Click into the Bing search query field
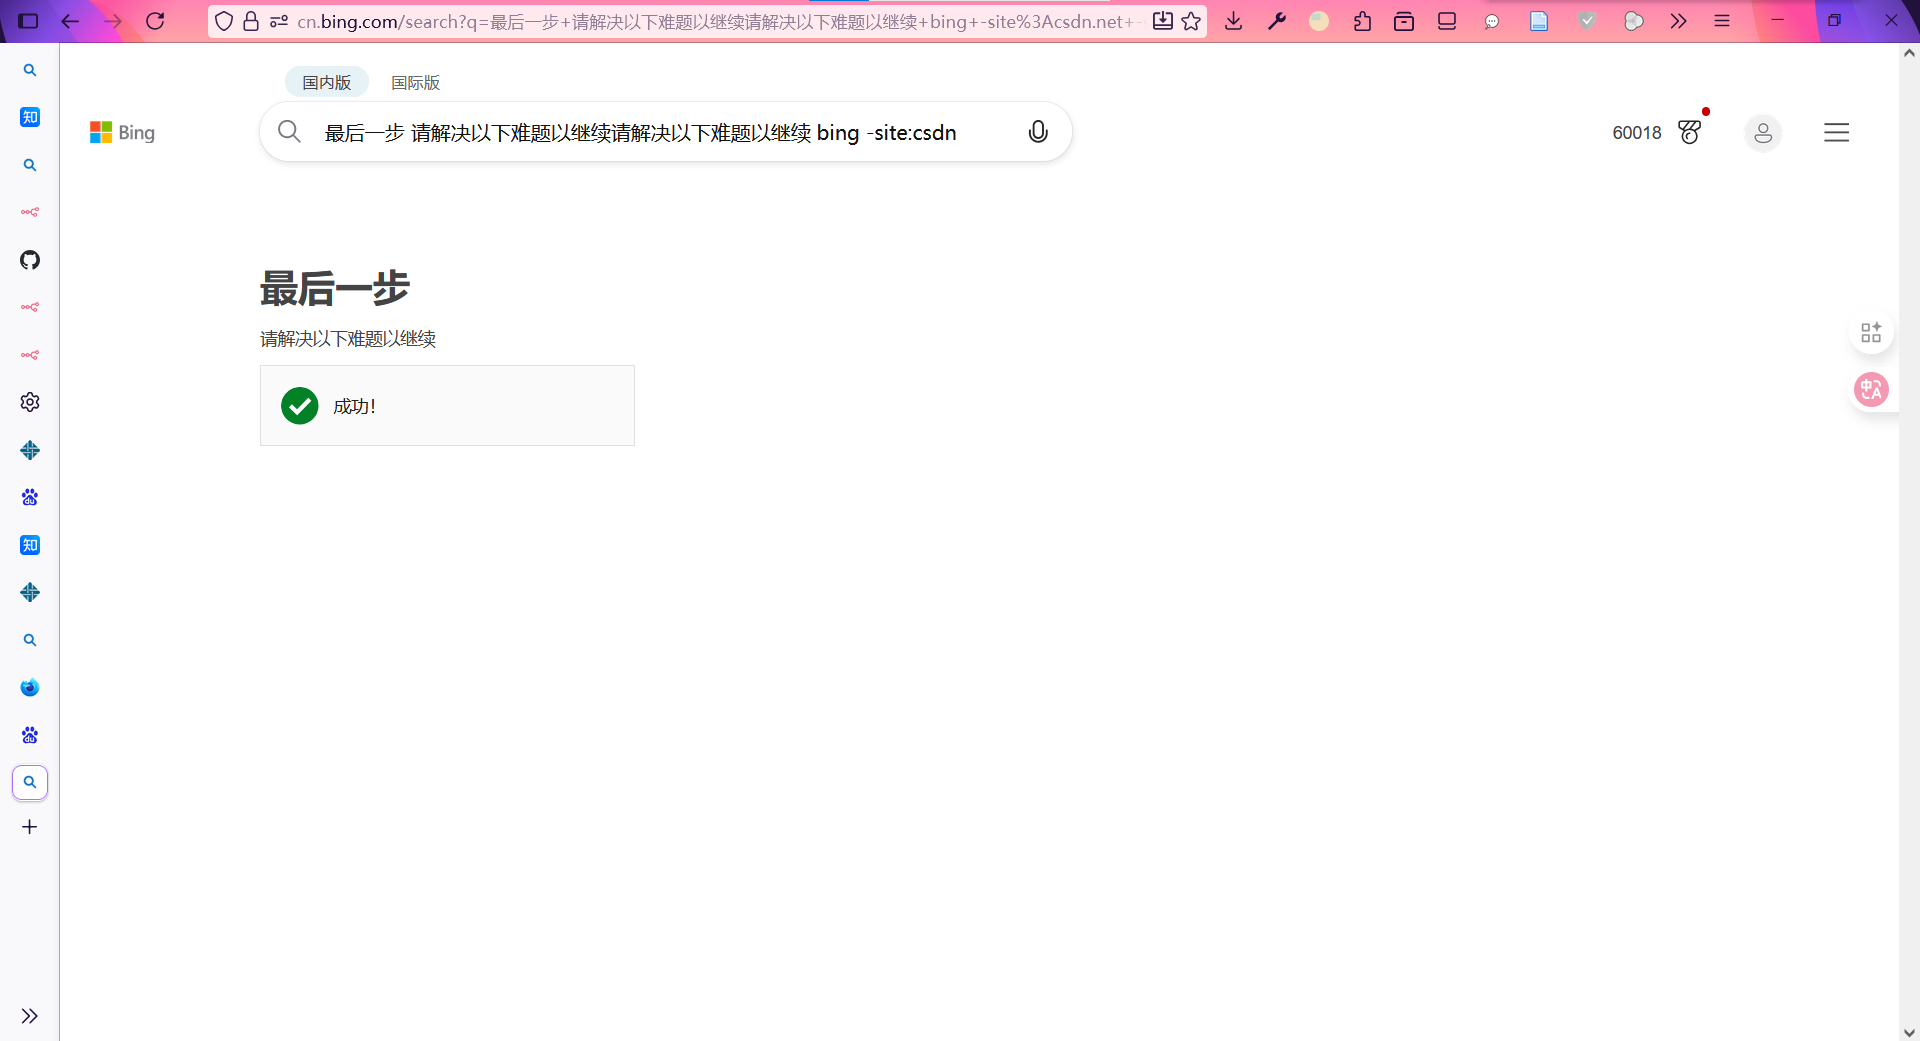The image size is (1920, 1041). [640, 132]
